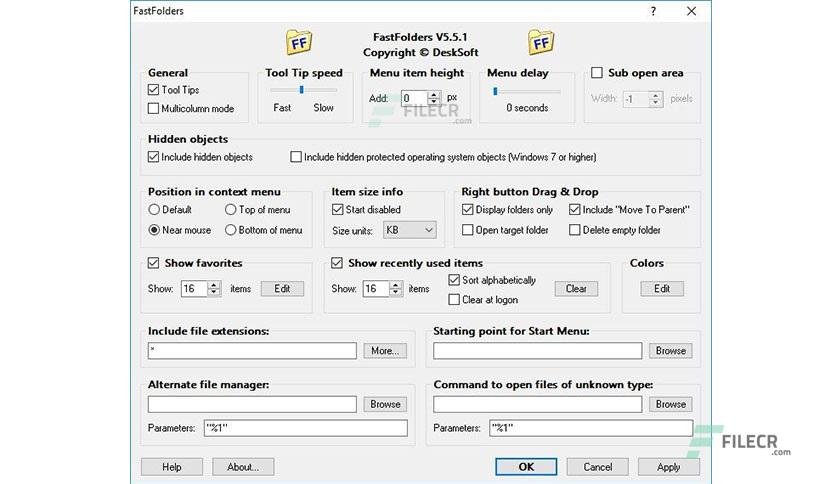Click the Edit button for favorites
This screenshot has width=836, height=484.
pyautogui.click(x=282, y=288)
